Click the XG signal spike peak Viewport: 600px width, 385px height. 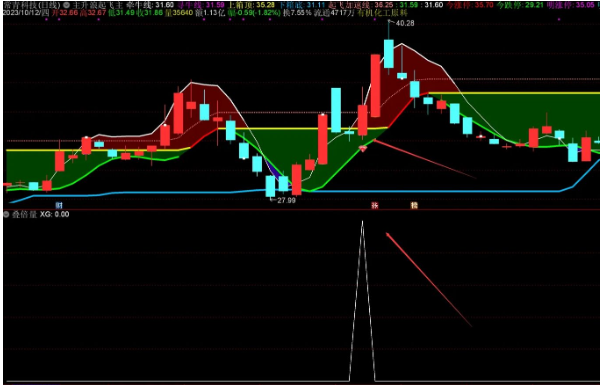[x=362, y=222]
